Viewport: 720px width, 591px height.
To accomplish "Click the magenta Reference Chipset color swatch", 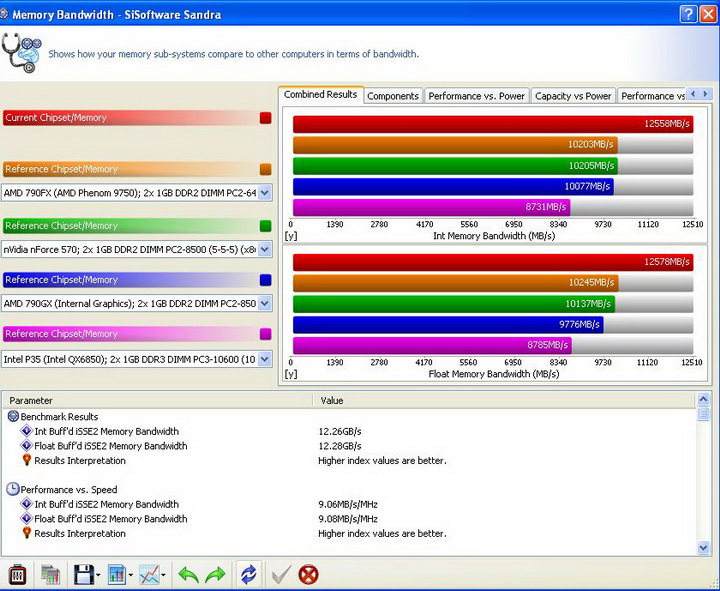I will coord(265,334).
